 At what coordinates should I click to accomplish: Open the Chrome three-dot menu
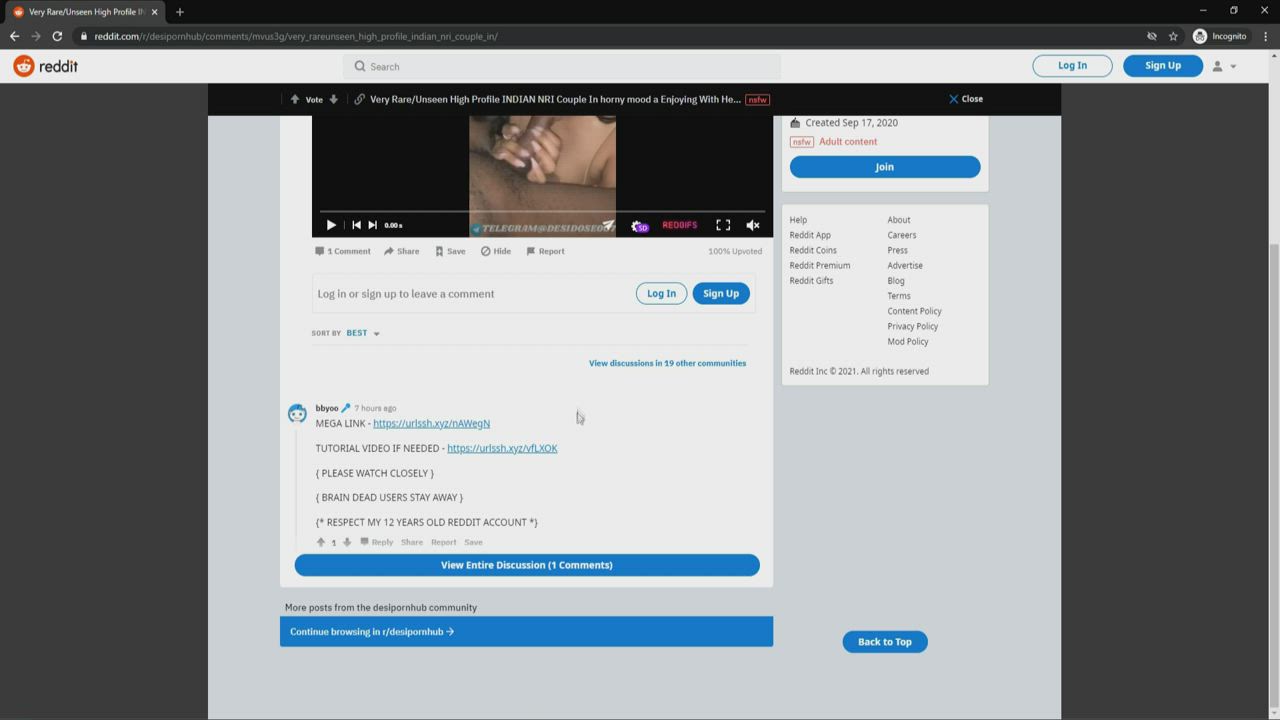(1265, 36)
